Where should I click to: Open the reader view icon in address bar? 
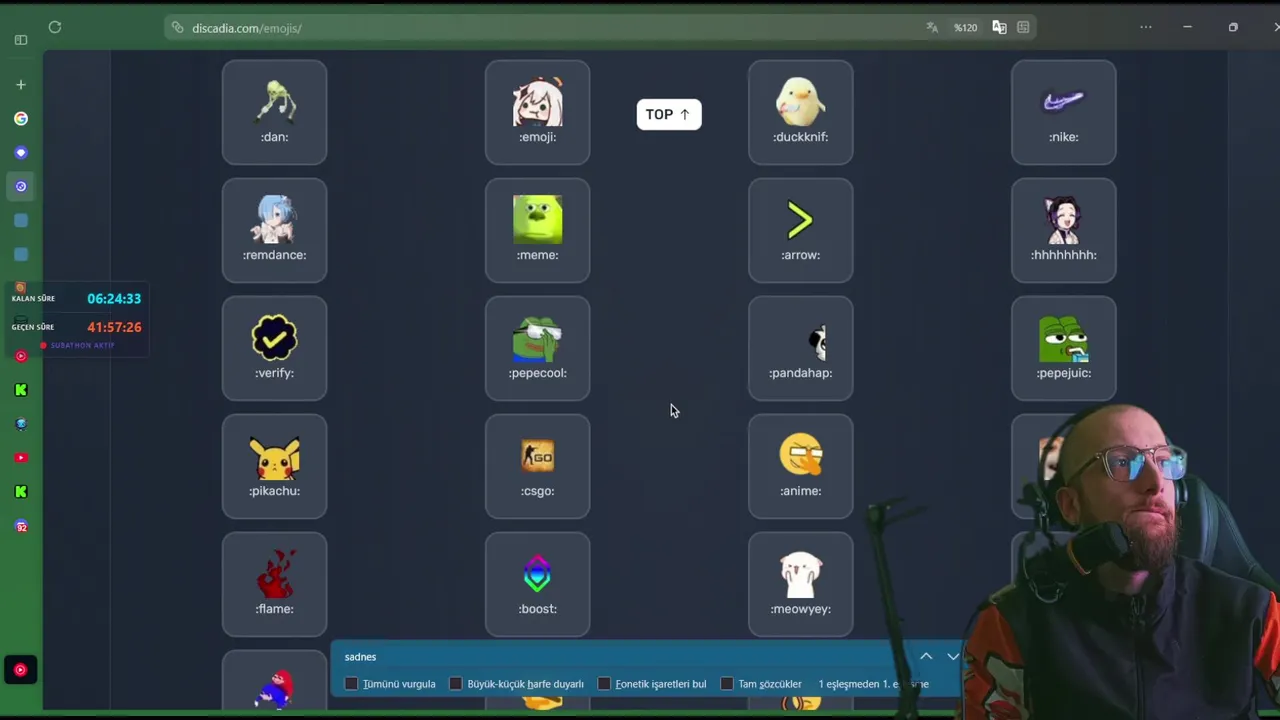point(1023,28)
